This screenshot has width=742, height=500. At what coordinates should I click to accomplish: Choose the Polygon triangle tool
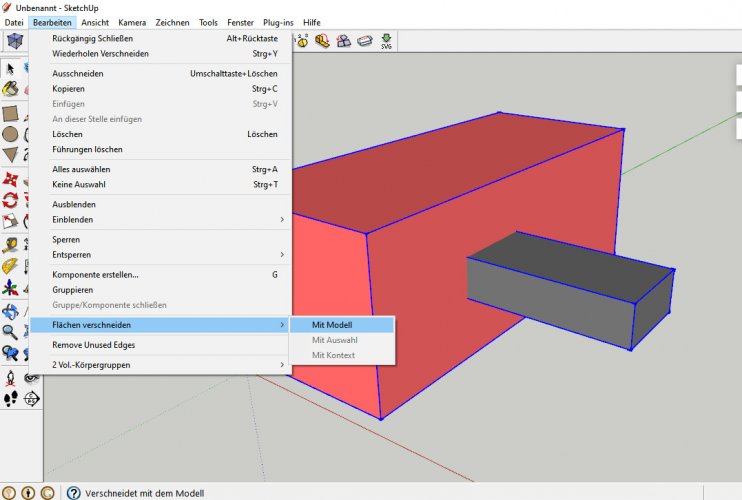point(10,154)
